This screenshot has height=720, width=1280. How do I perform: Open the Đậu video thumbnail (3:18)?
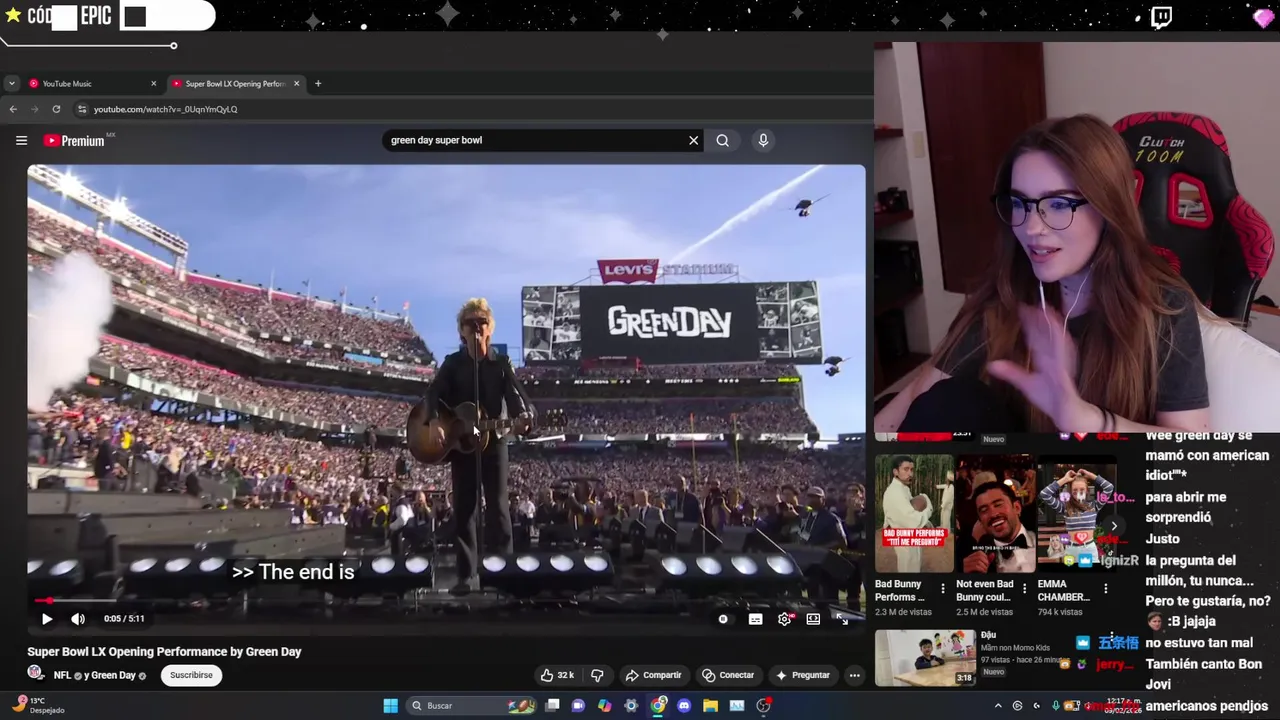(x=925, y=657)
